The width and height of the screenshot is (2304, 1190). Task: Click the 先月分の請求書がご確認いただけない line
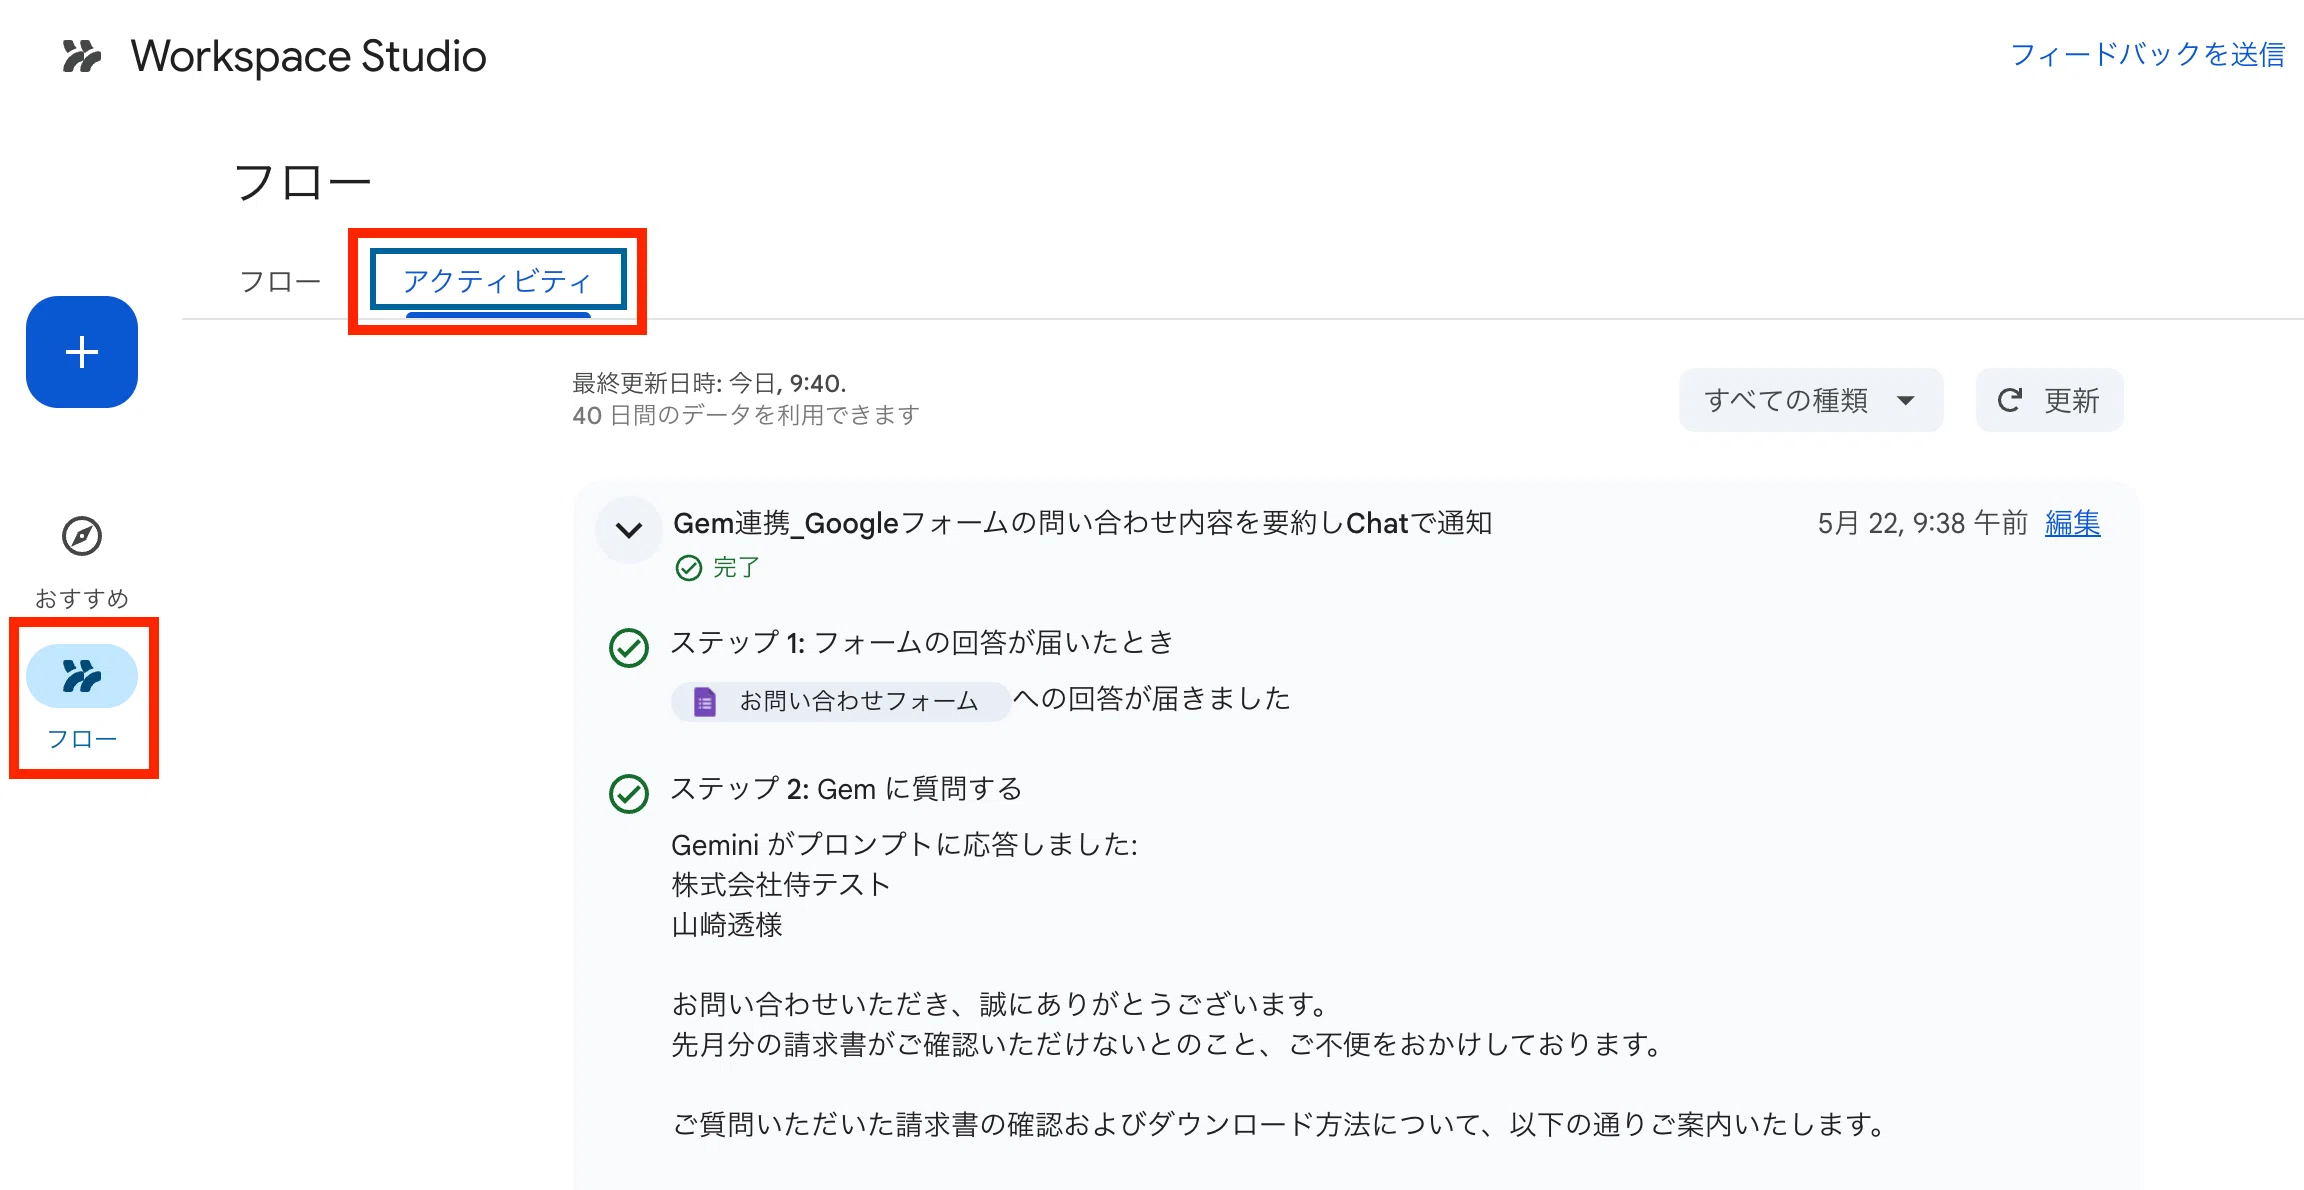[x=1167, y=1045]
